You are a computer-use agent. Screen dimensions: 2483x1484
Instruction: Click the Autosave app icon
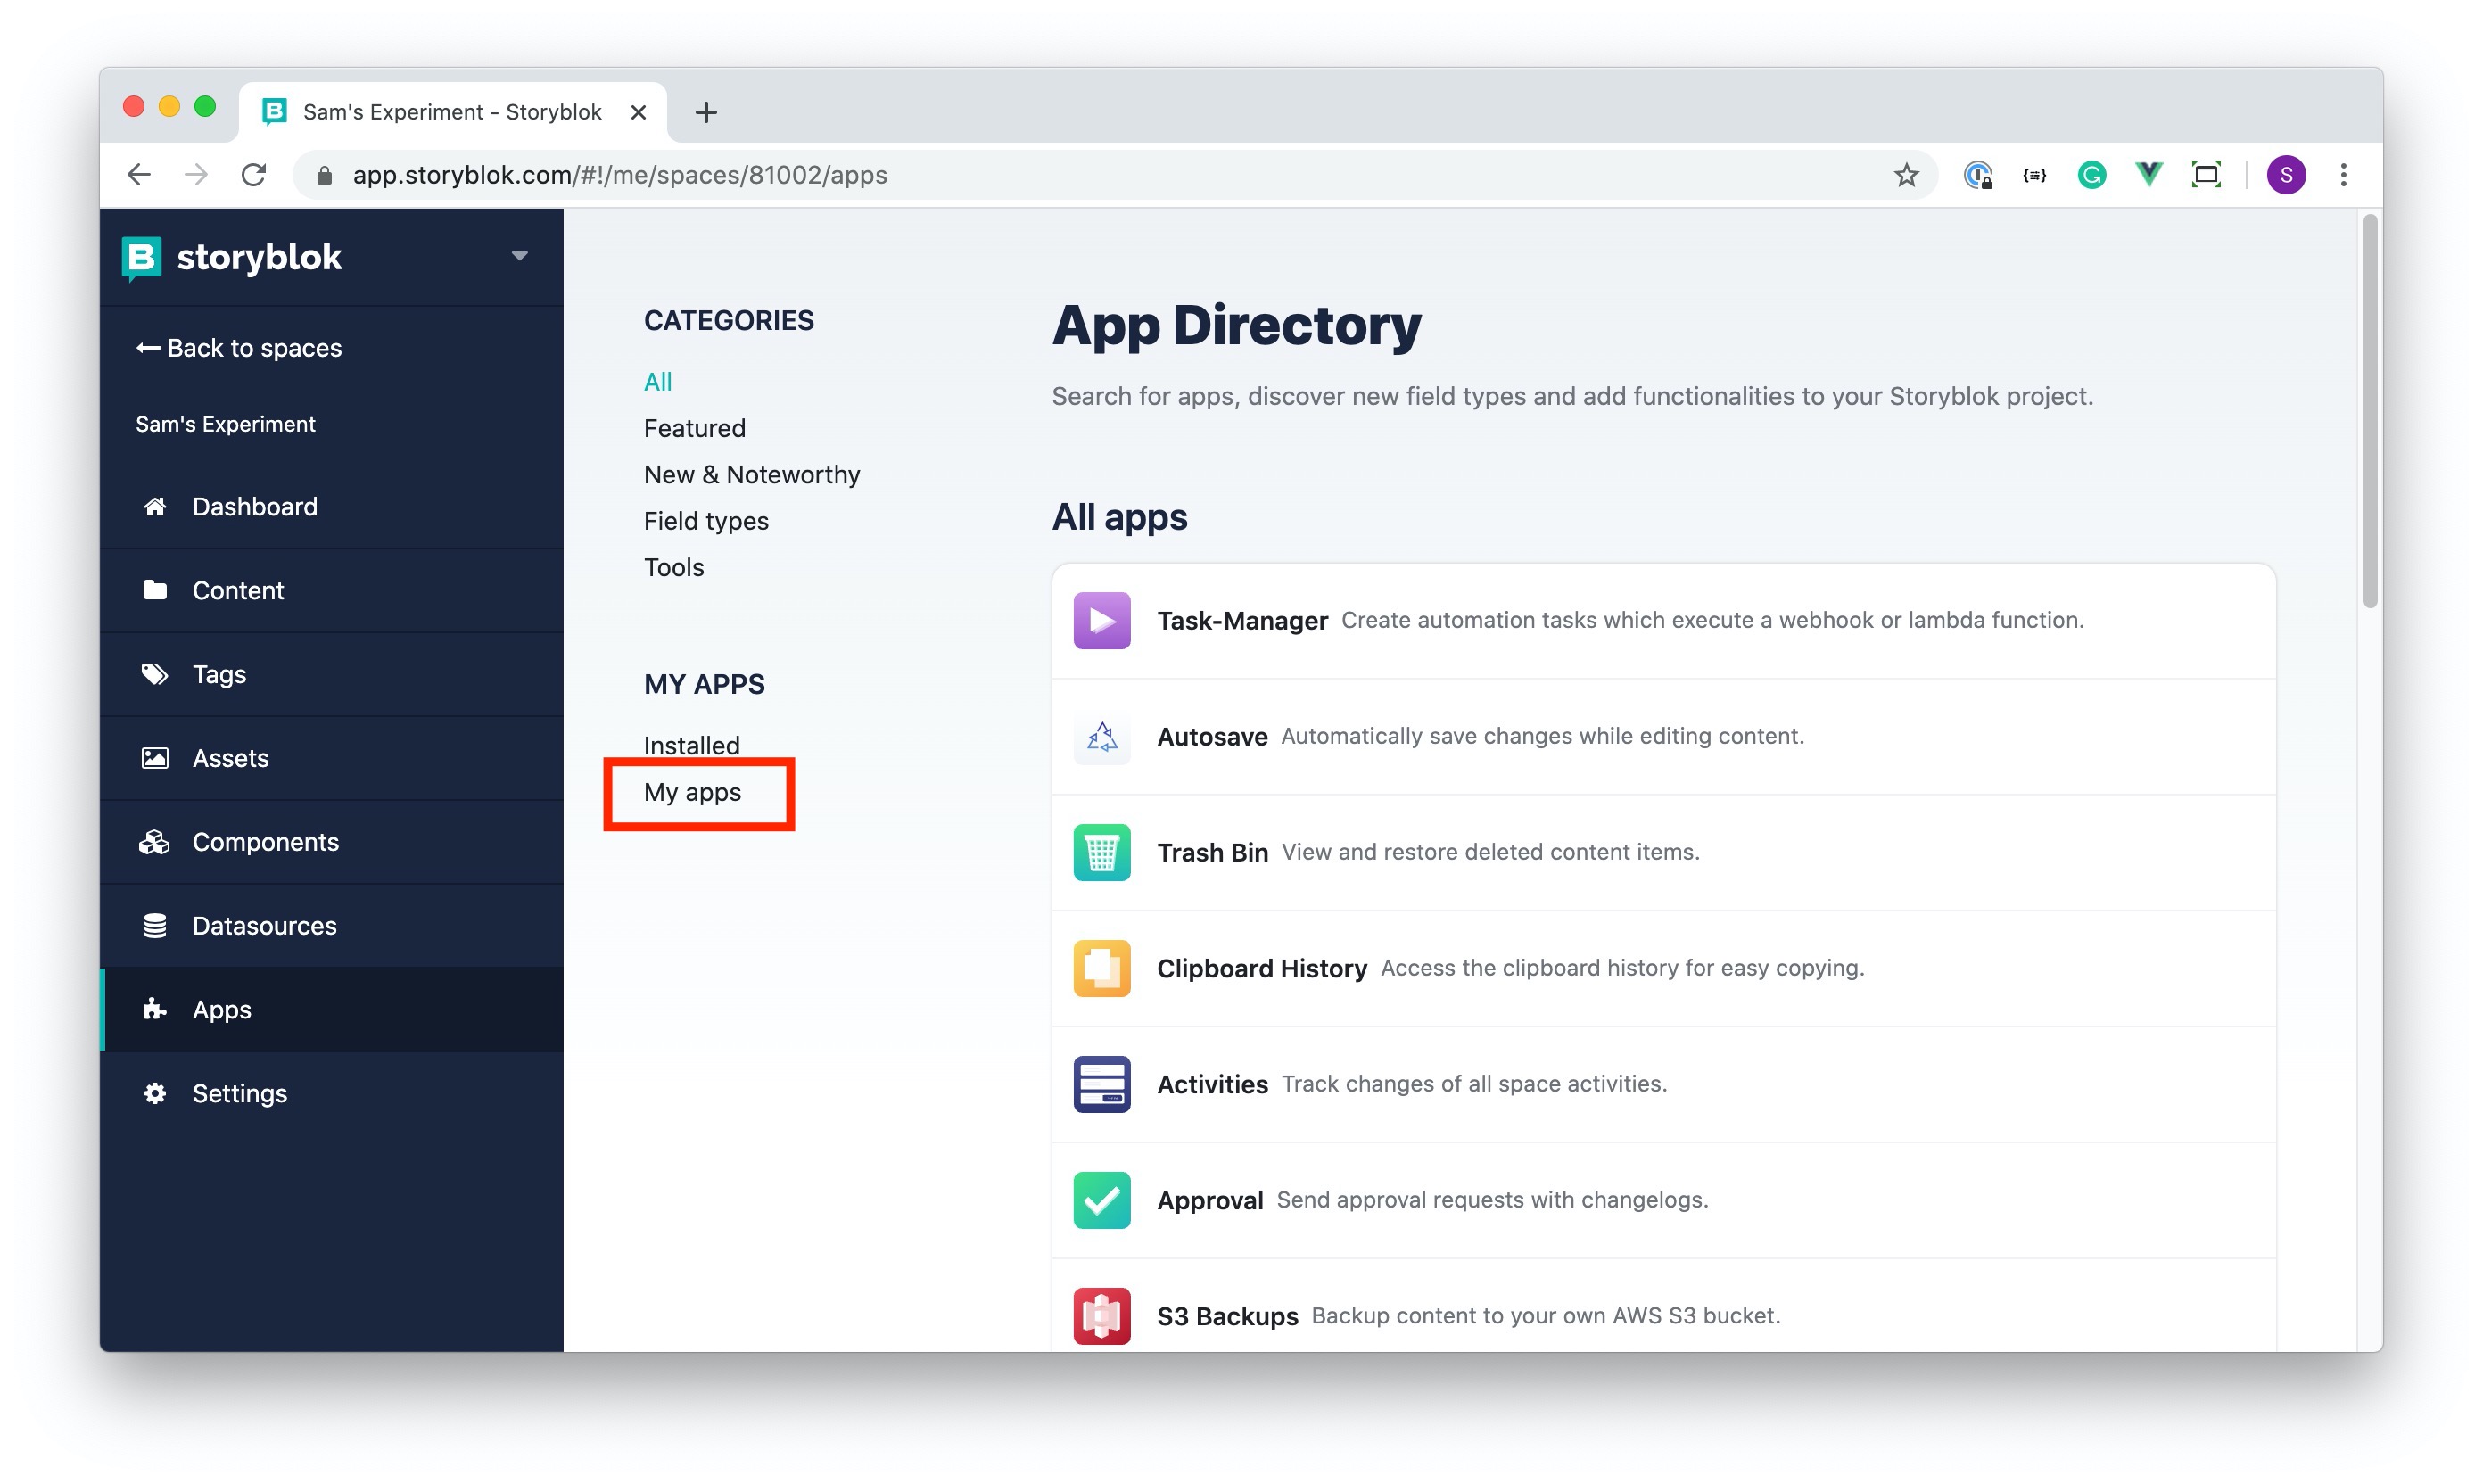pos(1101,737)
